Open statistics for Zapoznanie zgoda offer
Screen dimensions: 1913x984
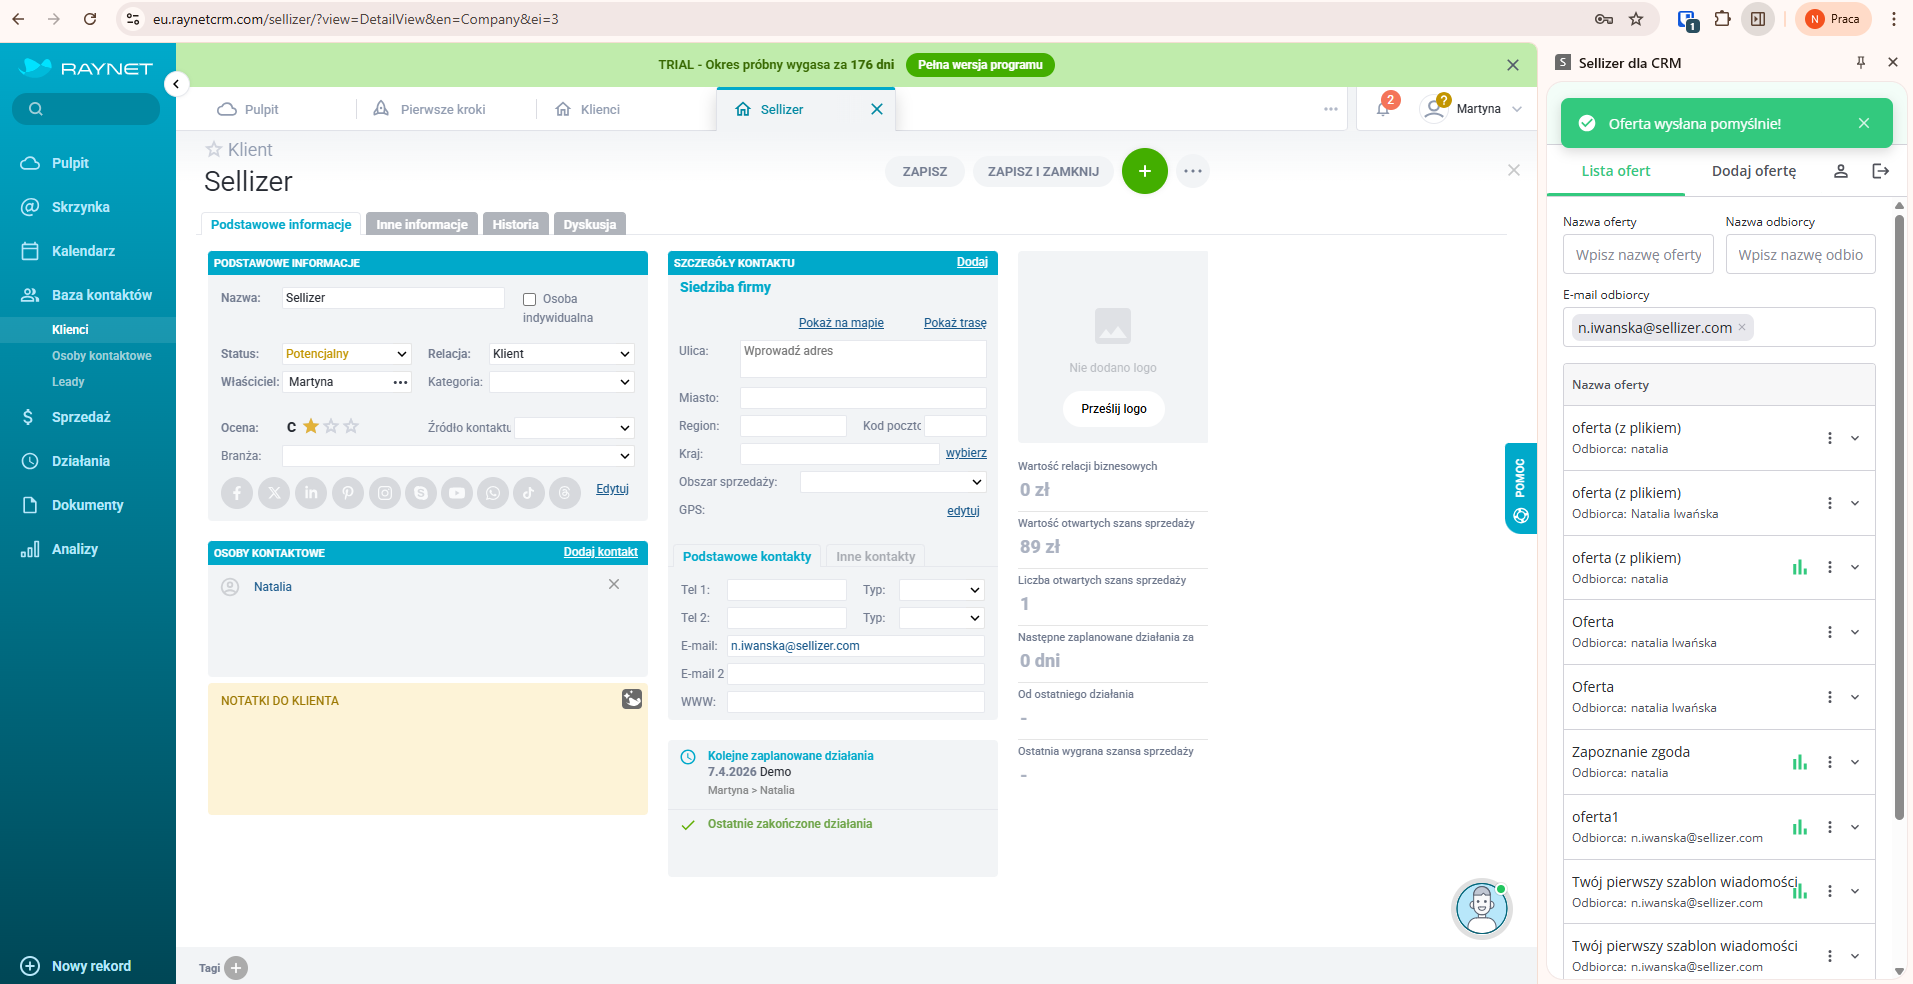[1799, 762]
